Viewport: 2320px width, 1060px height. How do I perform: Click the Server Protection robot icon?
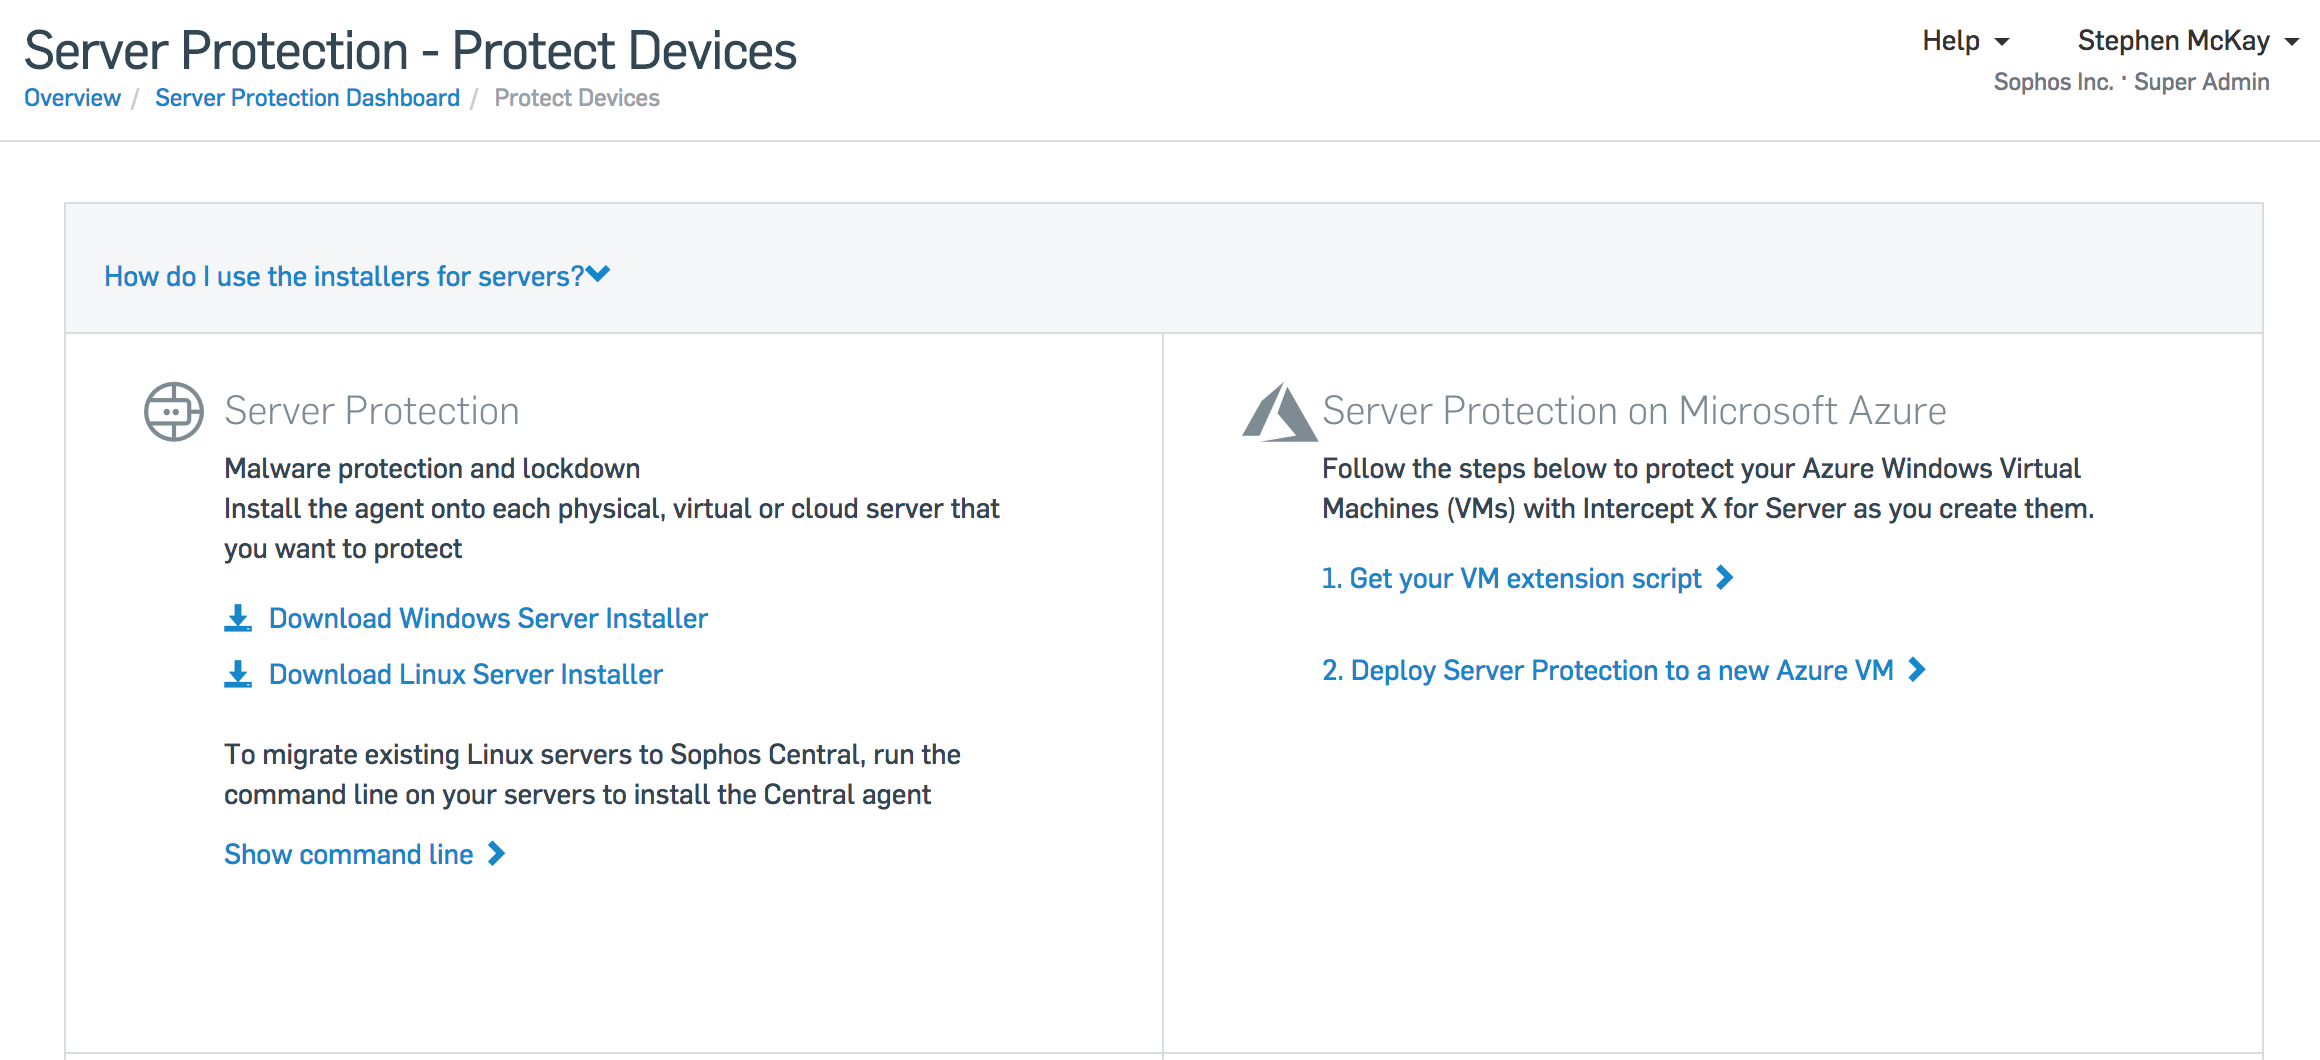point(173,411)
